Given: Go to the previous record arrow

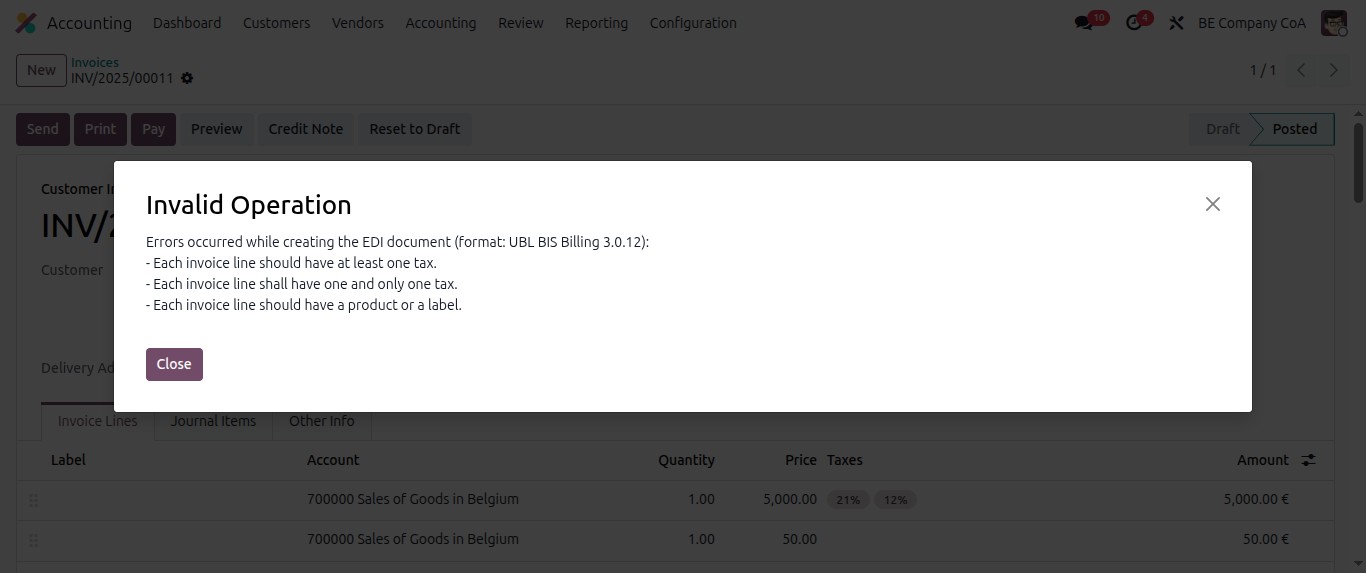Looking at the screenshot, I should (x=1301, y=70).
